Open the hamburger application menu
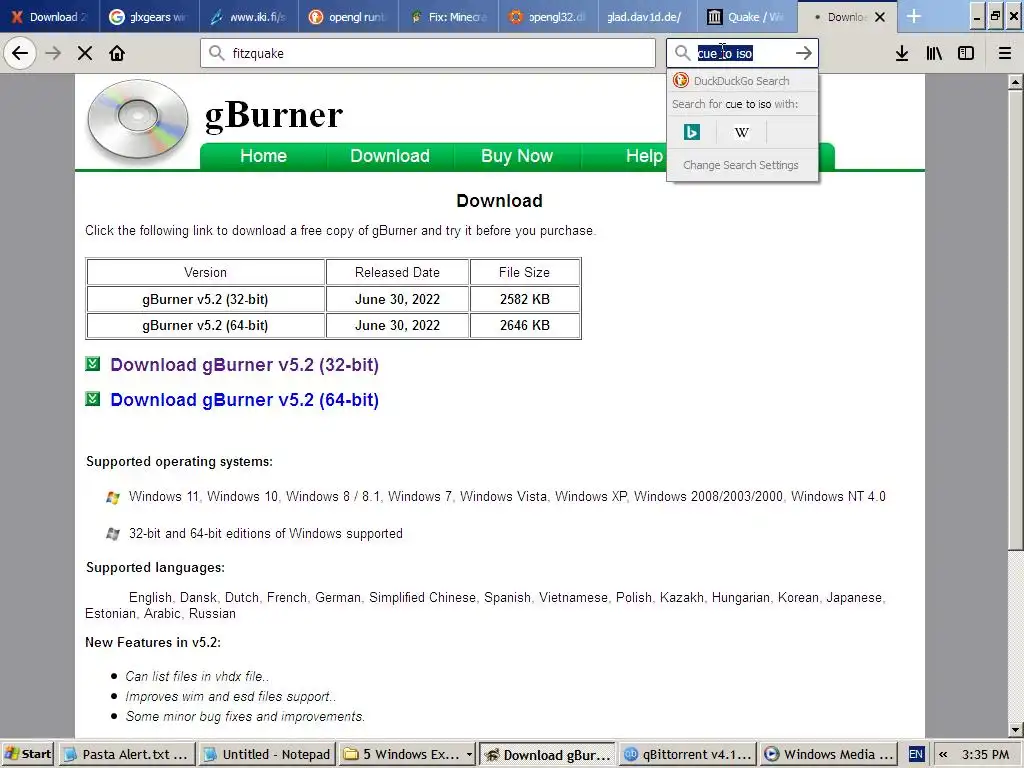Image resolution: width=1024 pixels, height=768 pixels. pos(1004,53)
